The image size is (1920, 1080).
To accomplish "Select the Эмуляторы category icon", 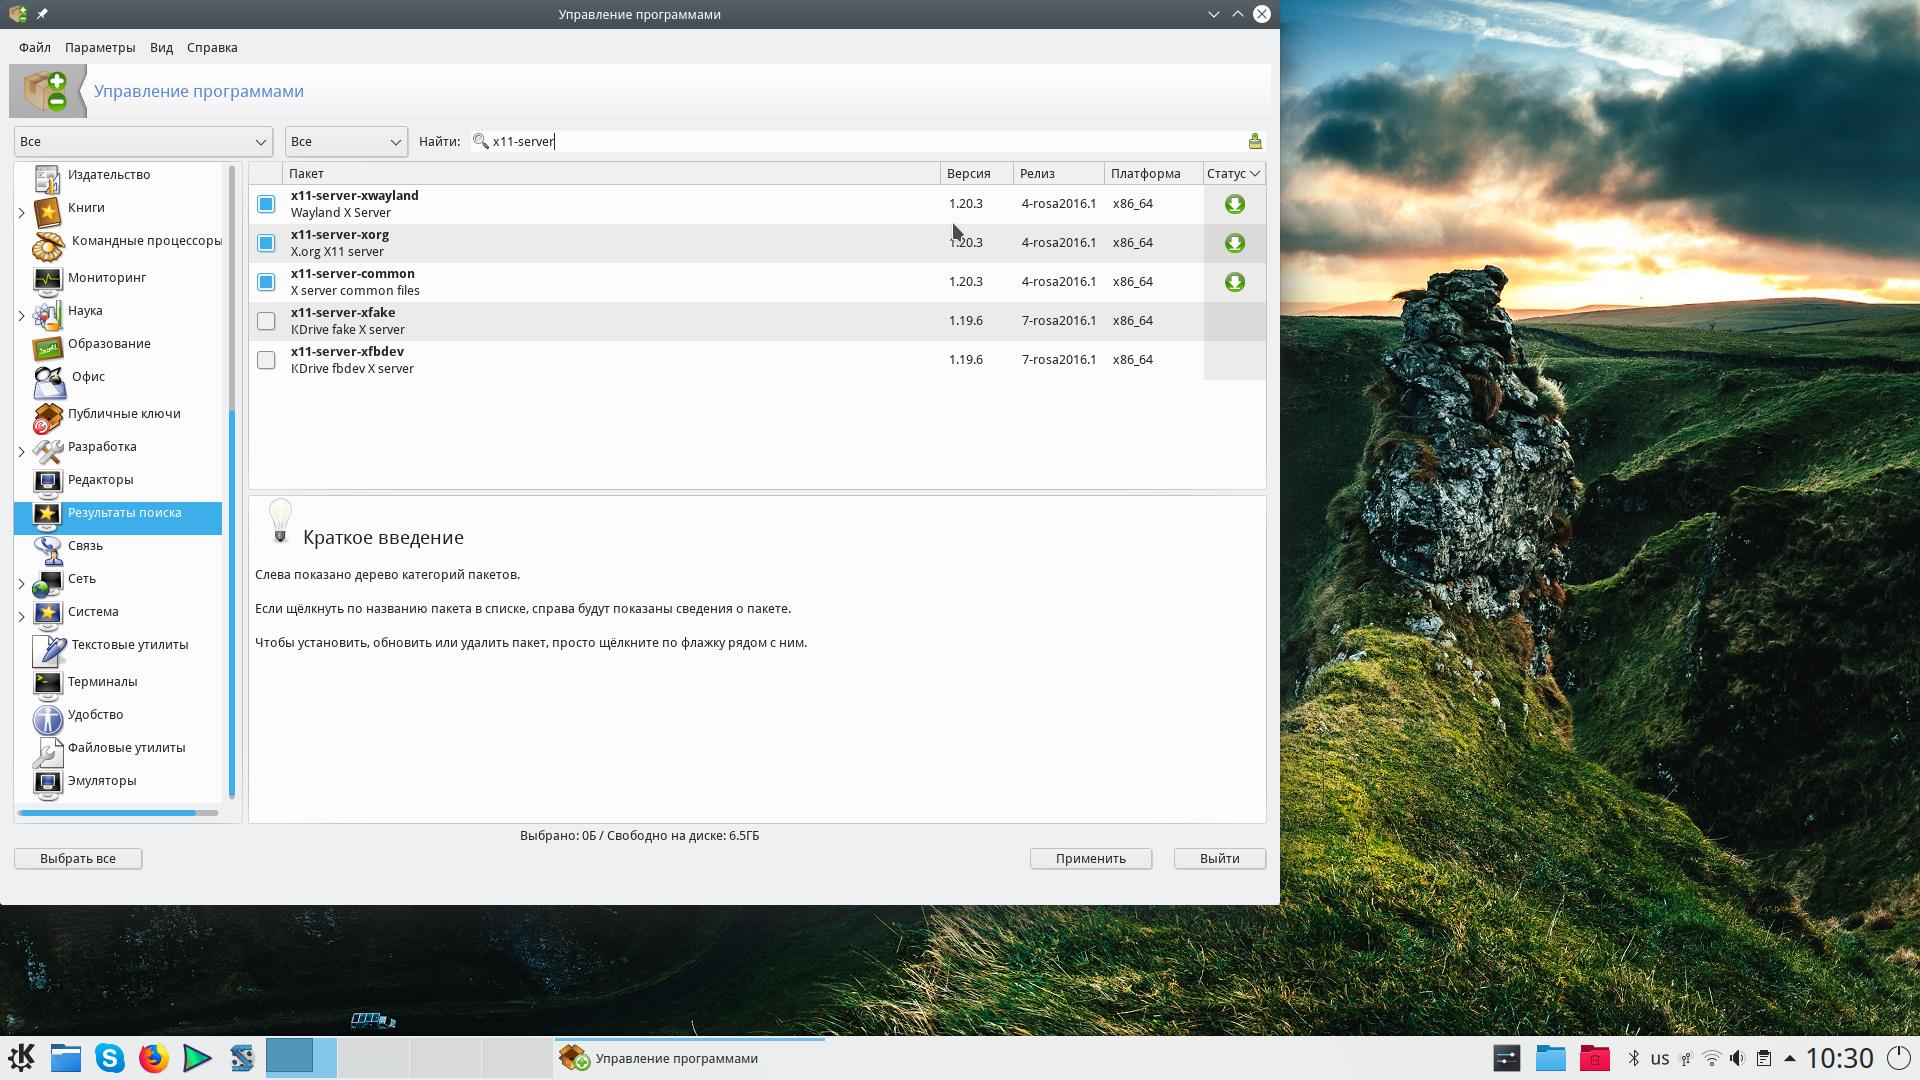I will click(x=47, y=782).
